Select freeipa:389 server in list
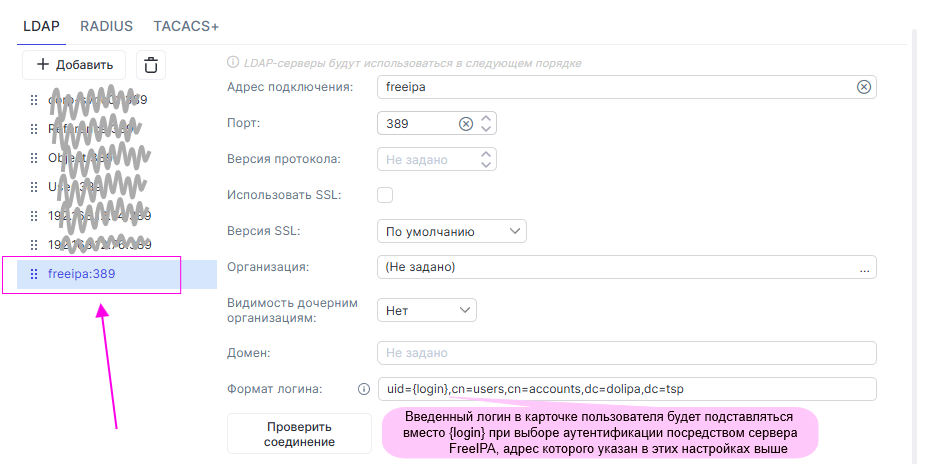The height and width of the screenshot is (464, 936). [82, 274]
